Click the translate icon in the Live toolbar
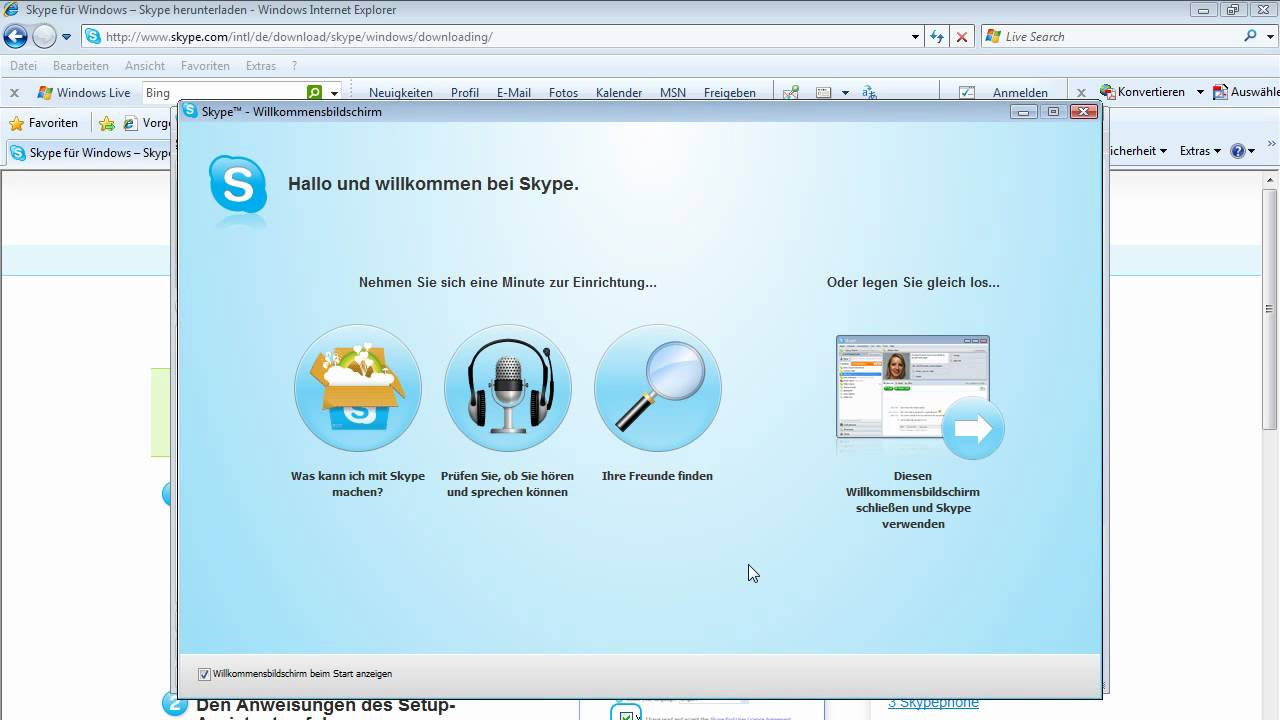This screenshot has height=720, width=1280. (x=869, y=92)
